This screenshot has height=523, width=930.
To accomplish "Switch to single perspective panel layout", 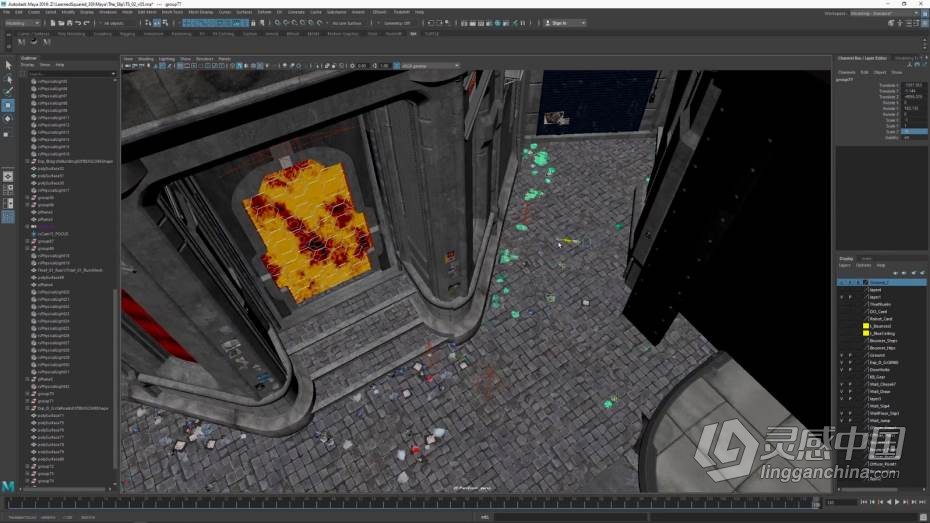I will (x=8, y=176).
